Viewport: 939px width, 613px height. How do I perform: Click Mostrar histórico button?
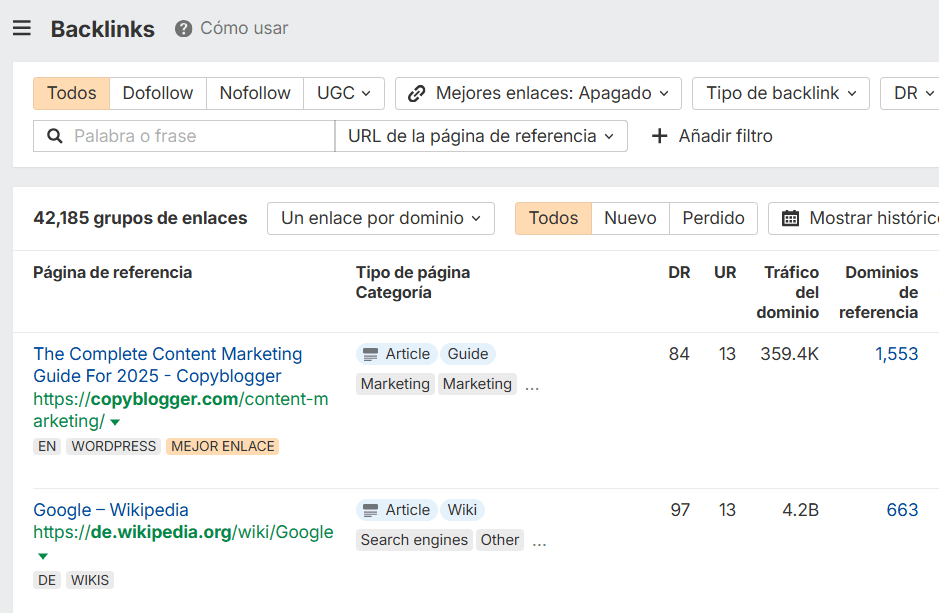pos(854,219)
